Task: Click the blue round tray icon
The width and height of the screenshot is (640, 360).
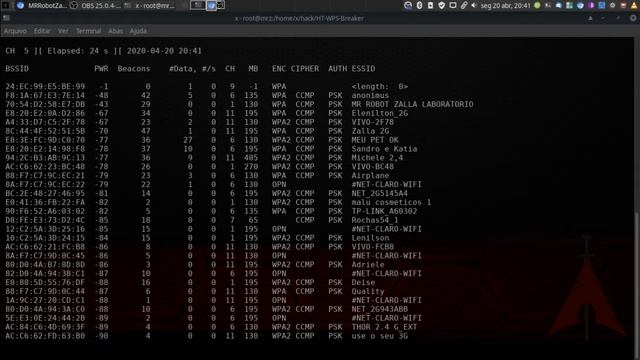Action: [580, 5]
